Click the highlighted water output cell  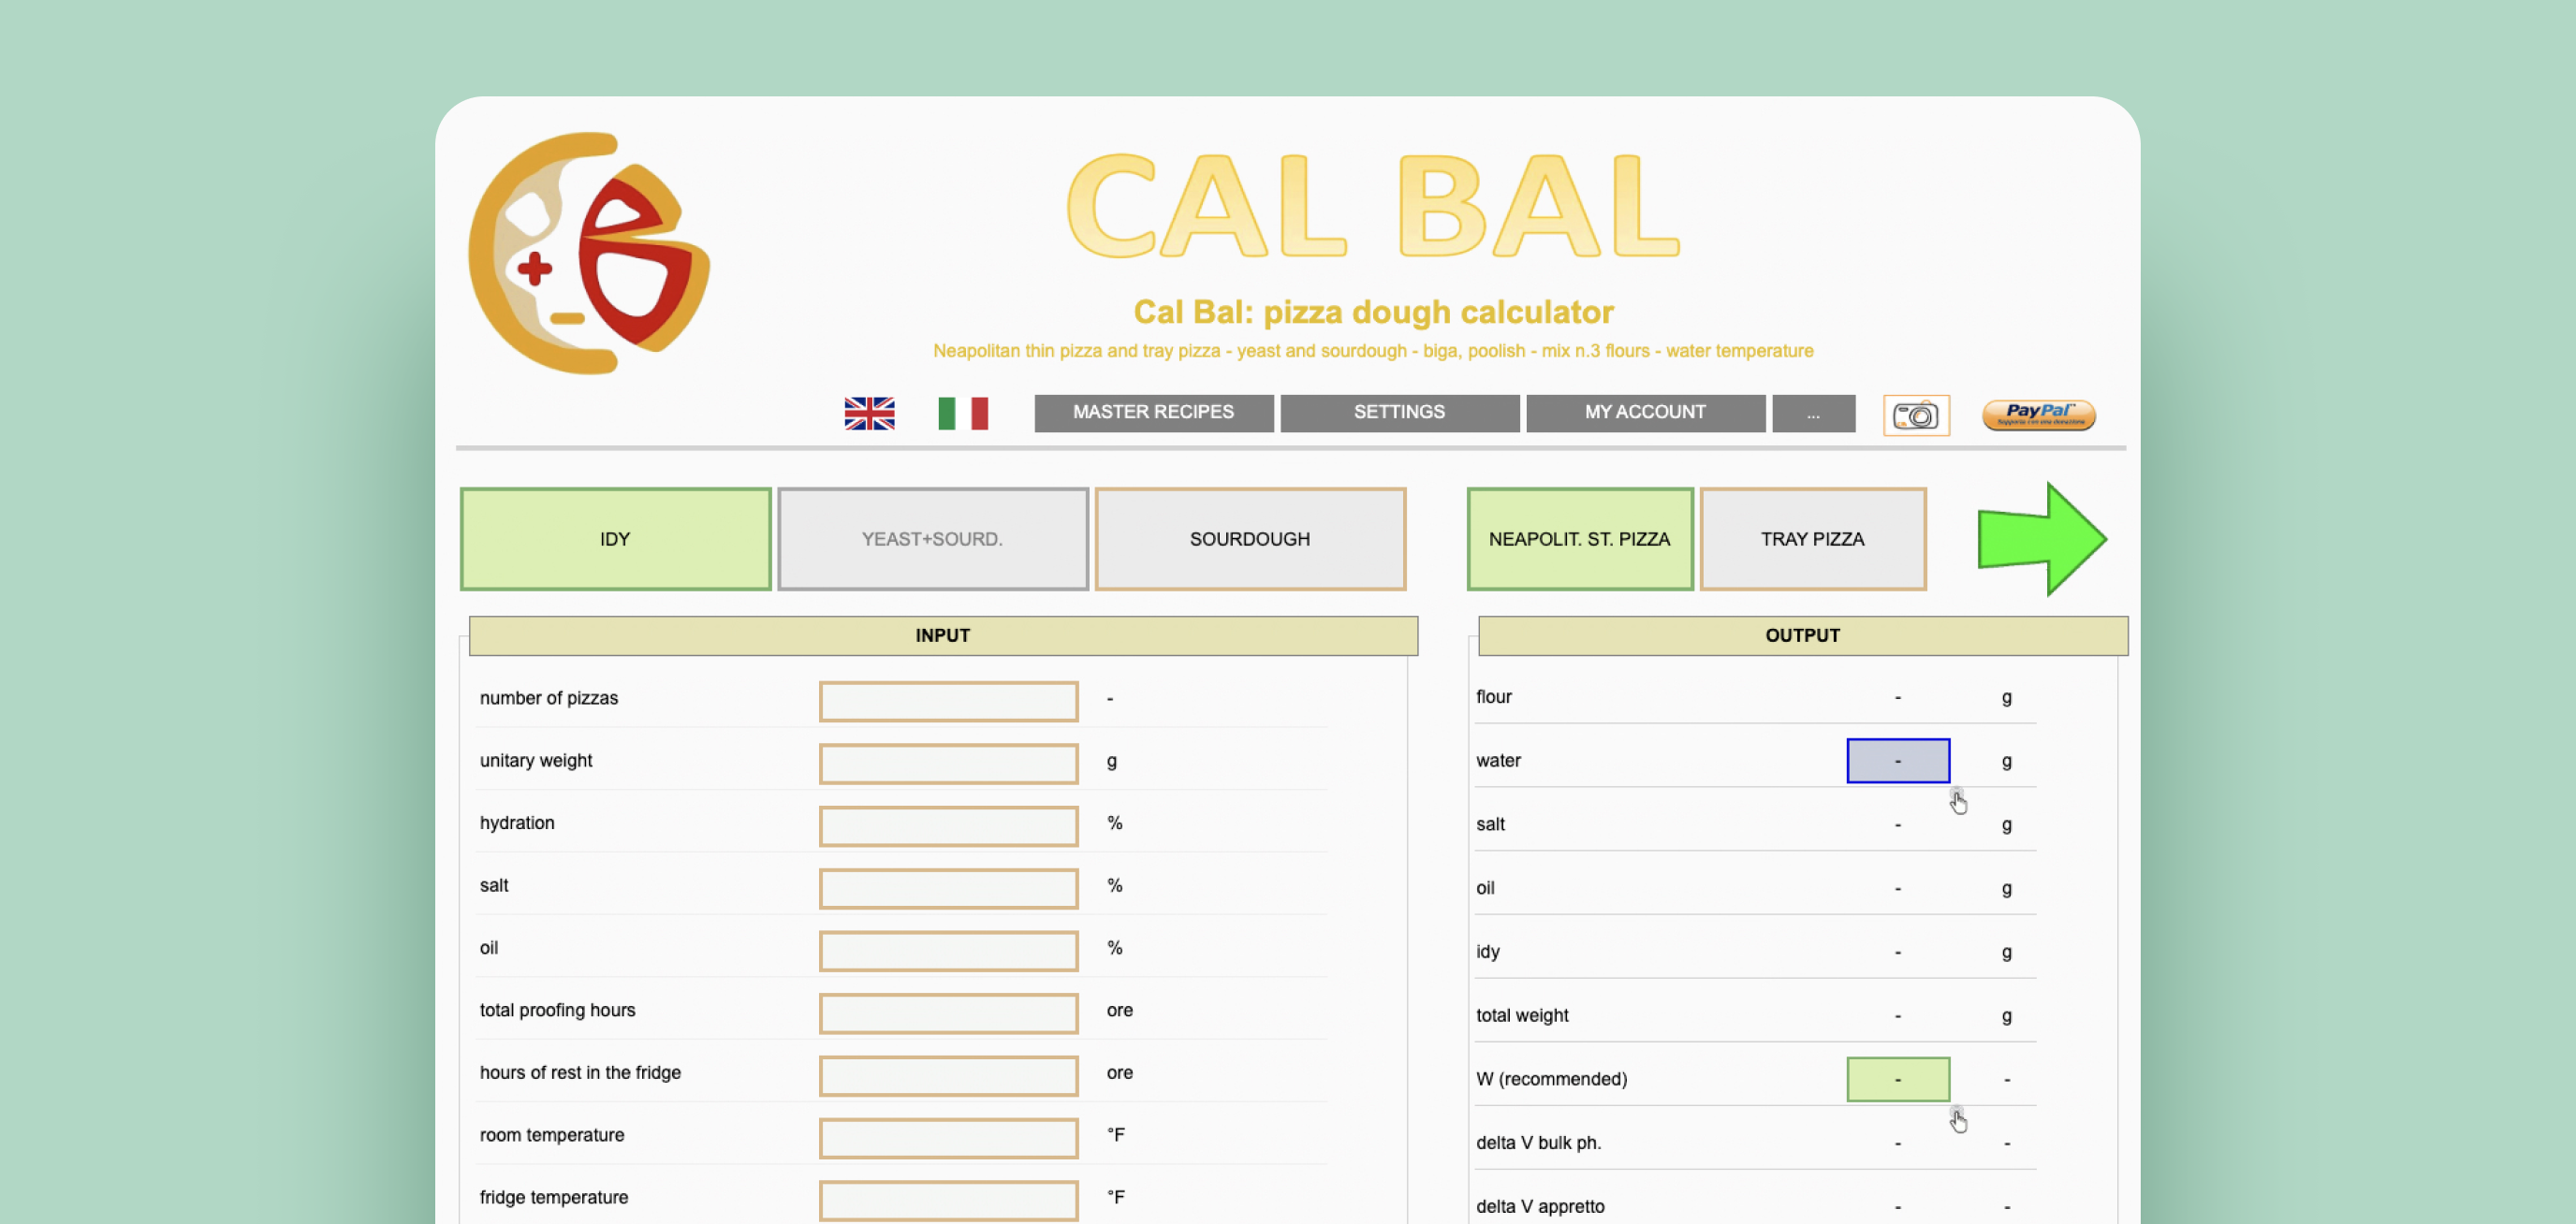pos(1897,760)
